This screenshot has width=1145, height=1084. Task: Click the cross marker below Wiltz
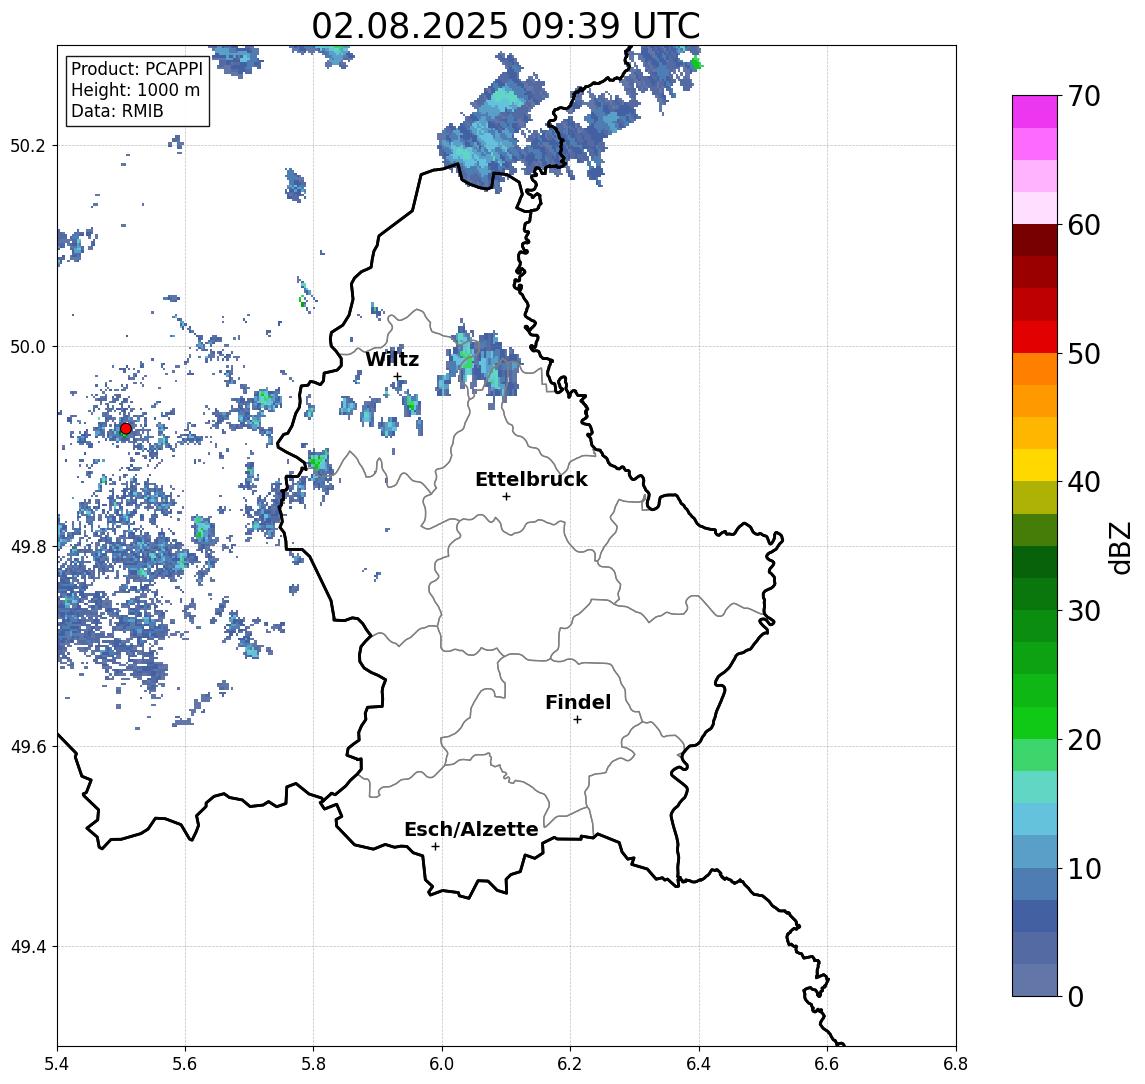pyautogui.click(x=397, y=377)
